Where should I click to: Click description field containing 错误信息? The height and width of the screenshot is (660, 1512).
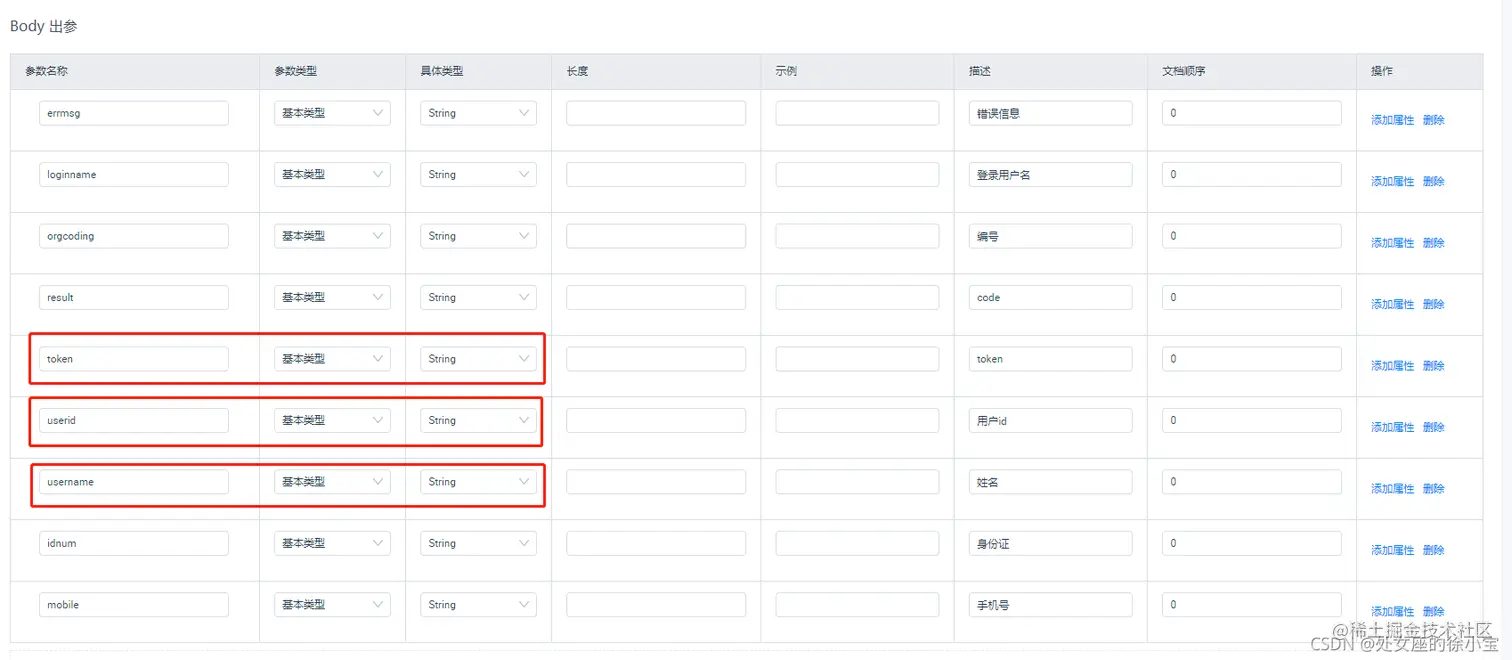coord(1050,113)
